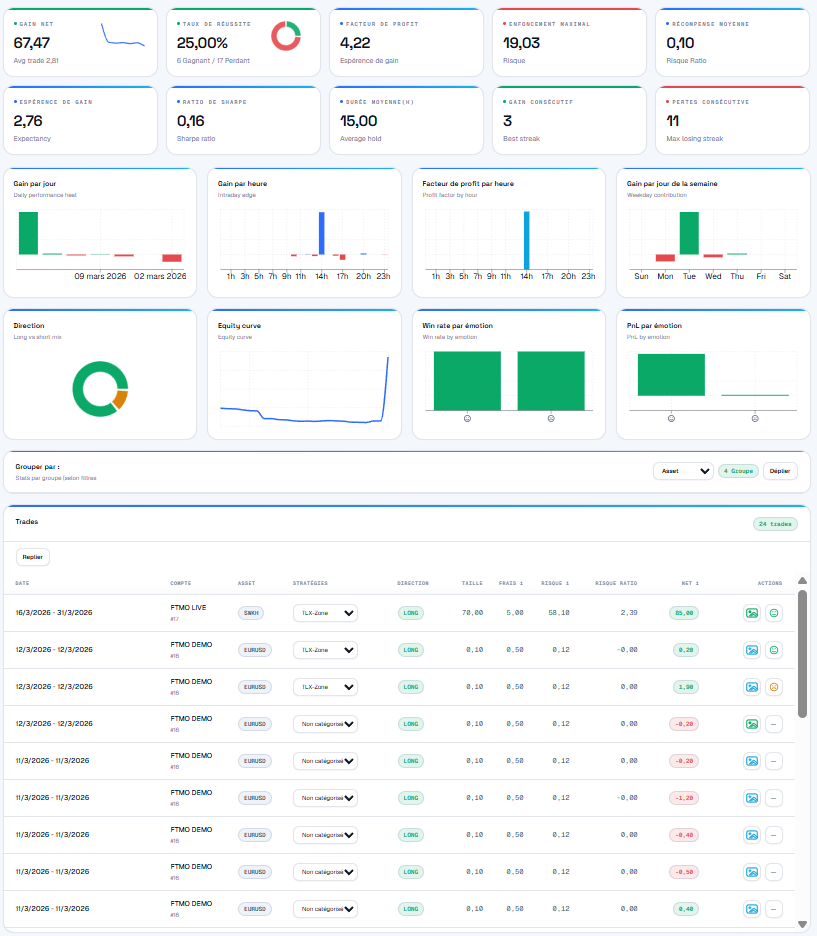The width and height of the screenshot is (817, 936).
Task: Click scrollbar down arrow in Trades table
Action: [803, 925]
